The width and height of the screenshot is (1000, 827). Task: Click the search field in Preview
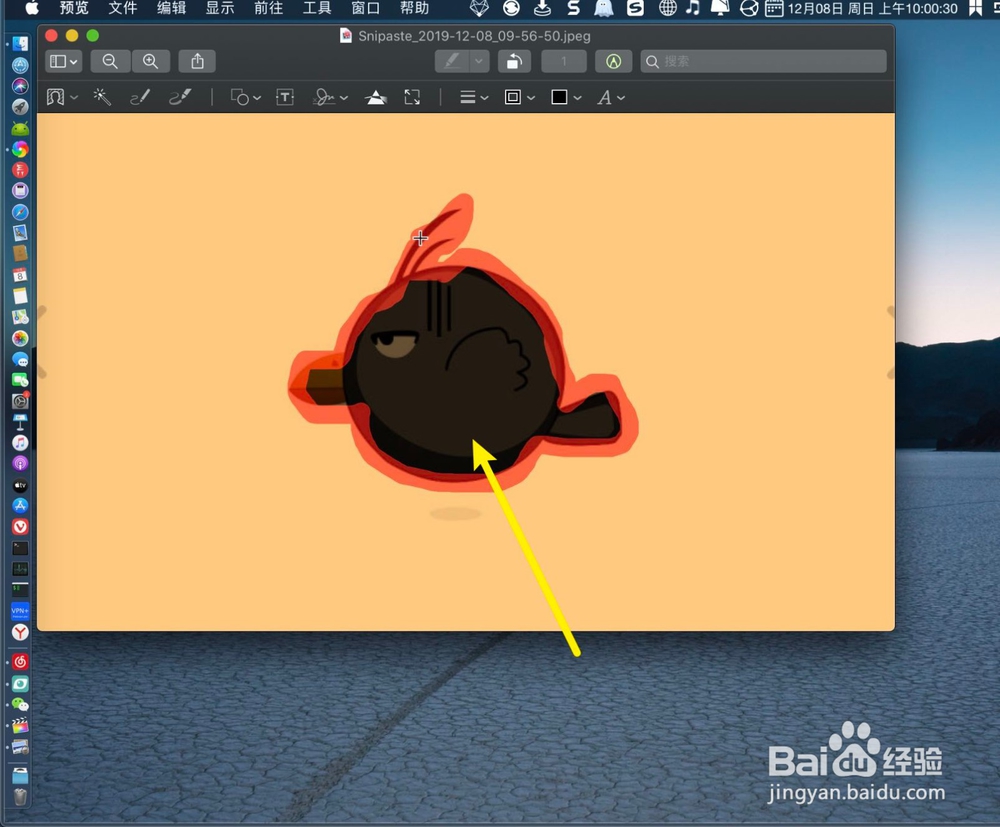(x=763, y=61)
